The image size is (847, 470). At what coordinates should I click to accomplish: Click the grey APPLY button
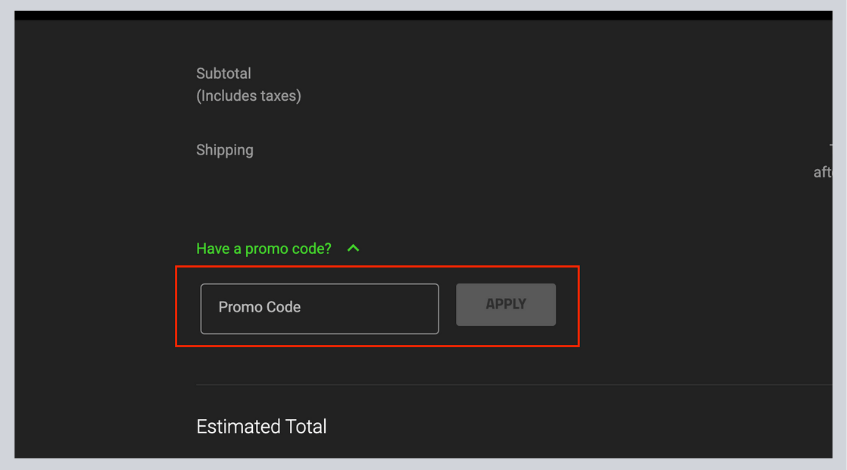(506, 305)
